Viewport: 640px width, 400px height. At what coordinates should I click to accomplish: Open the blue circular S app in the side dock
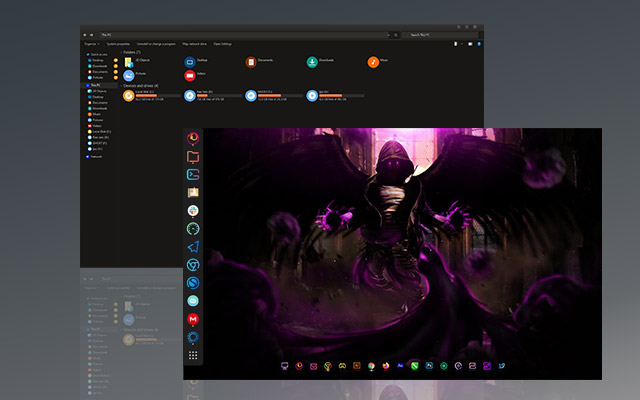[193, 283]
